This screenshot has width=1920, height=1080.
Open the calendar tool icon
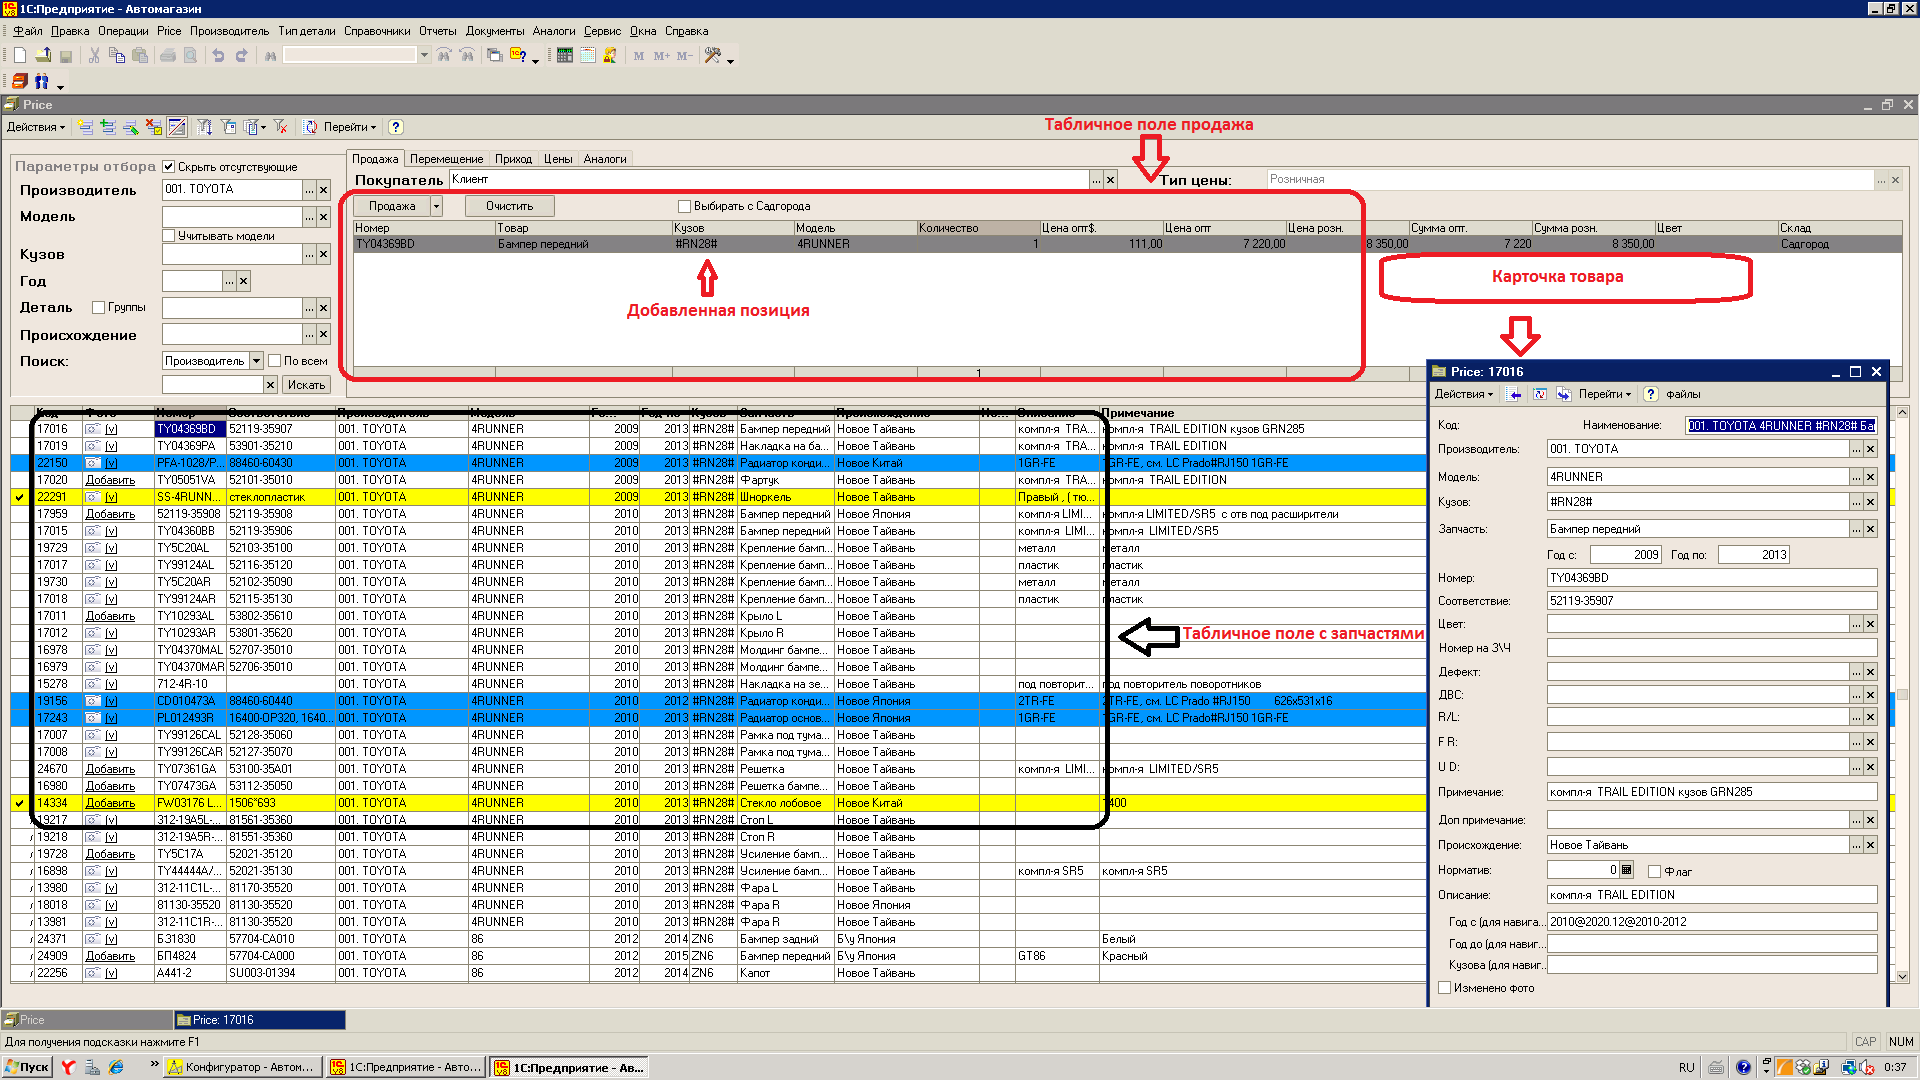[588, 56]
